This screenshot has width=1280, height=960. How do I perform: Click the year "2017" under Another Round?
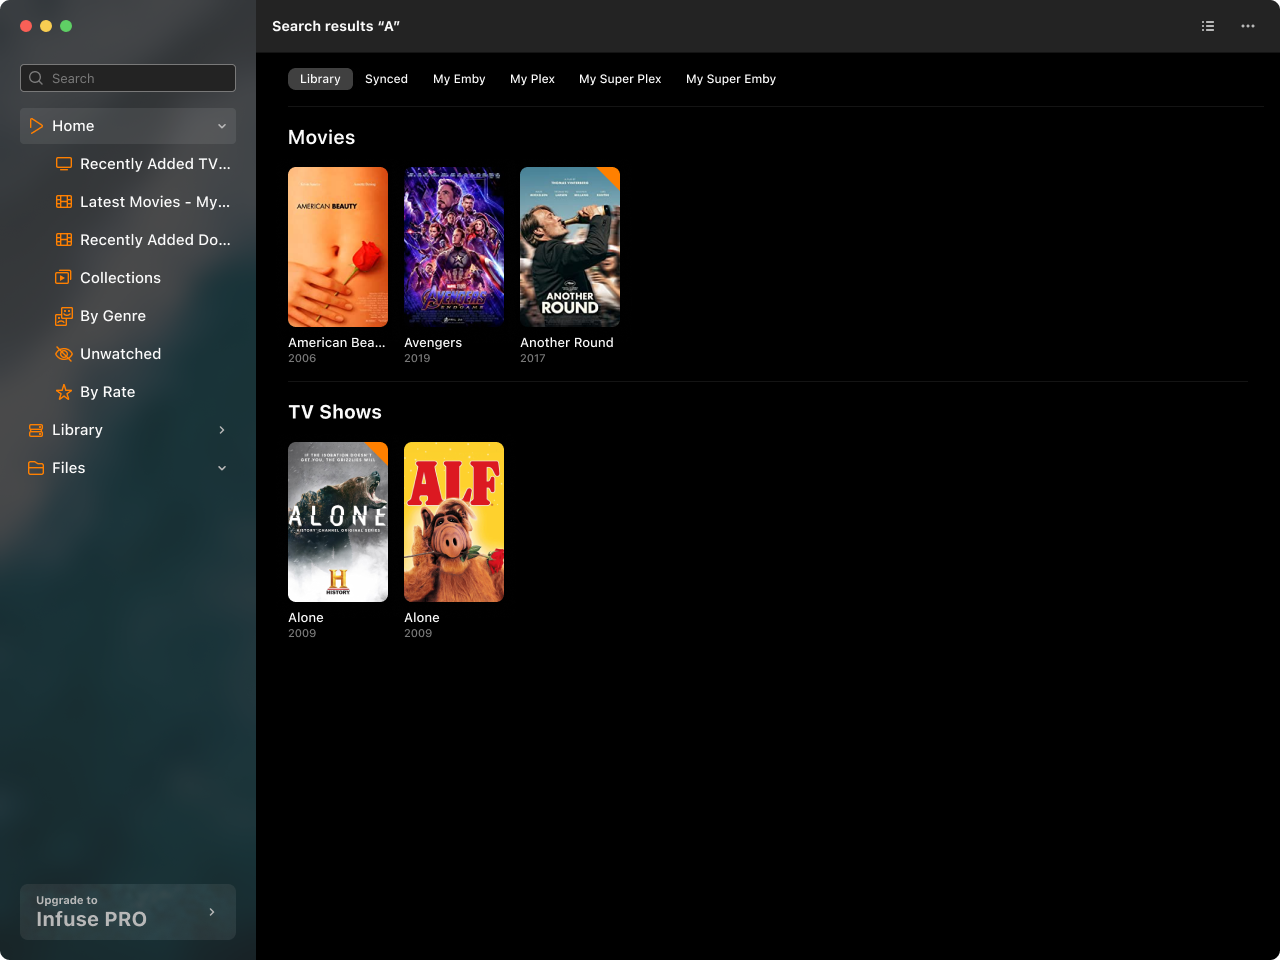(533, 358)
